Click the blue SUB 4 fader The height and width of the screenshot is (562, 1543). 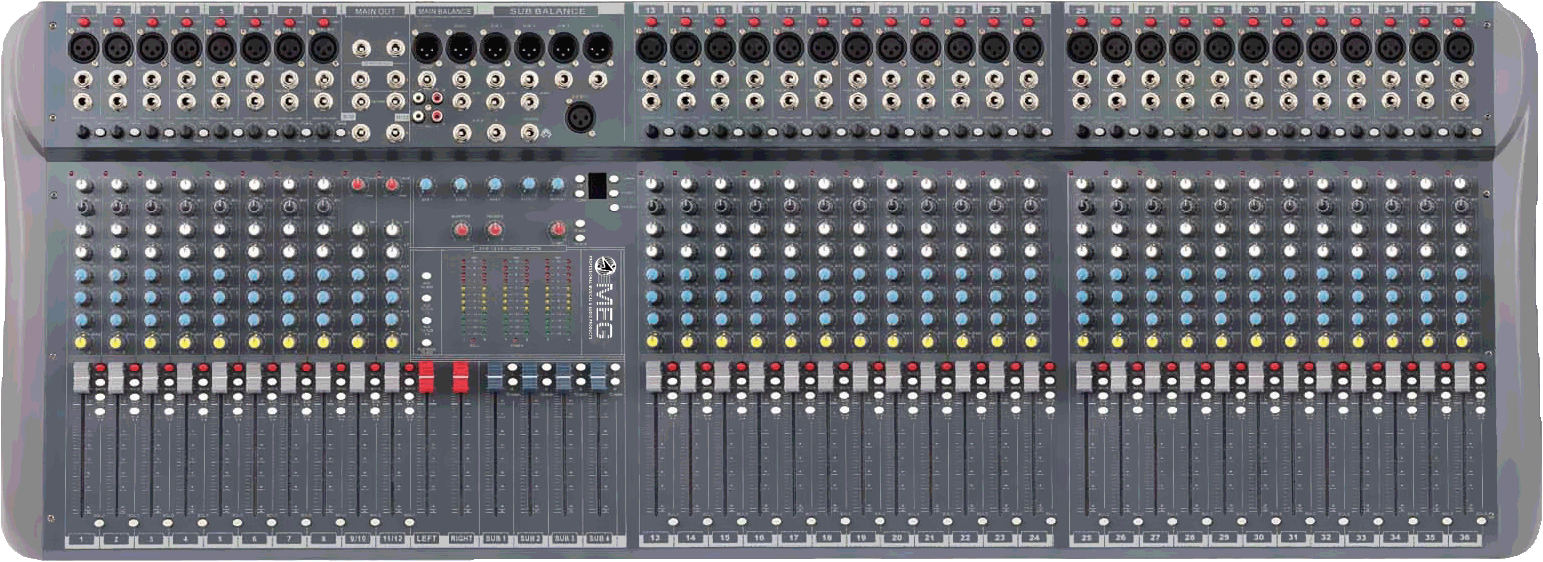[598, 377]
